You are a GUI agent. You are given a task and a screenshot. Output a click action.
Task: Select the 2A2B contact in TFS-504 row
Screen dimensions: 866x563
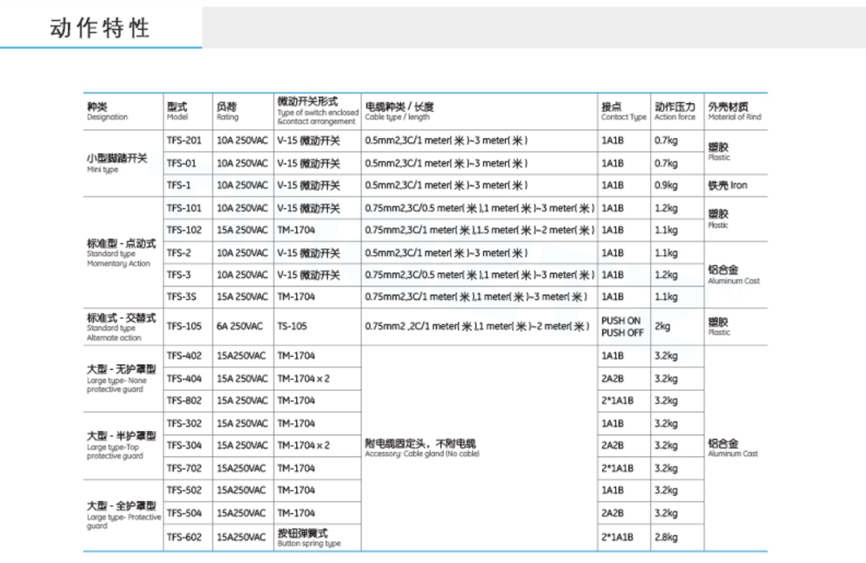(x=612, y=513)
